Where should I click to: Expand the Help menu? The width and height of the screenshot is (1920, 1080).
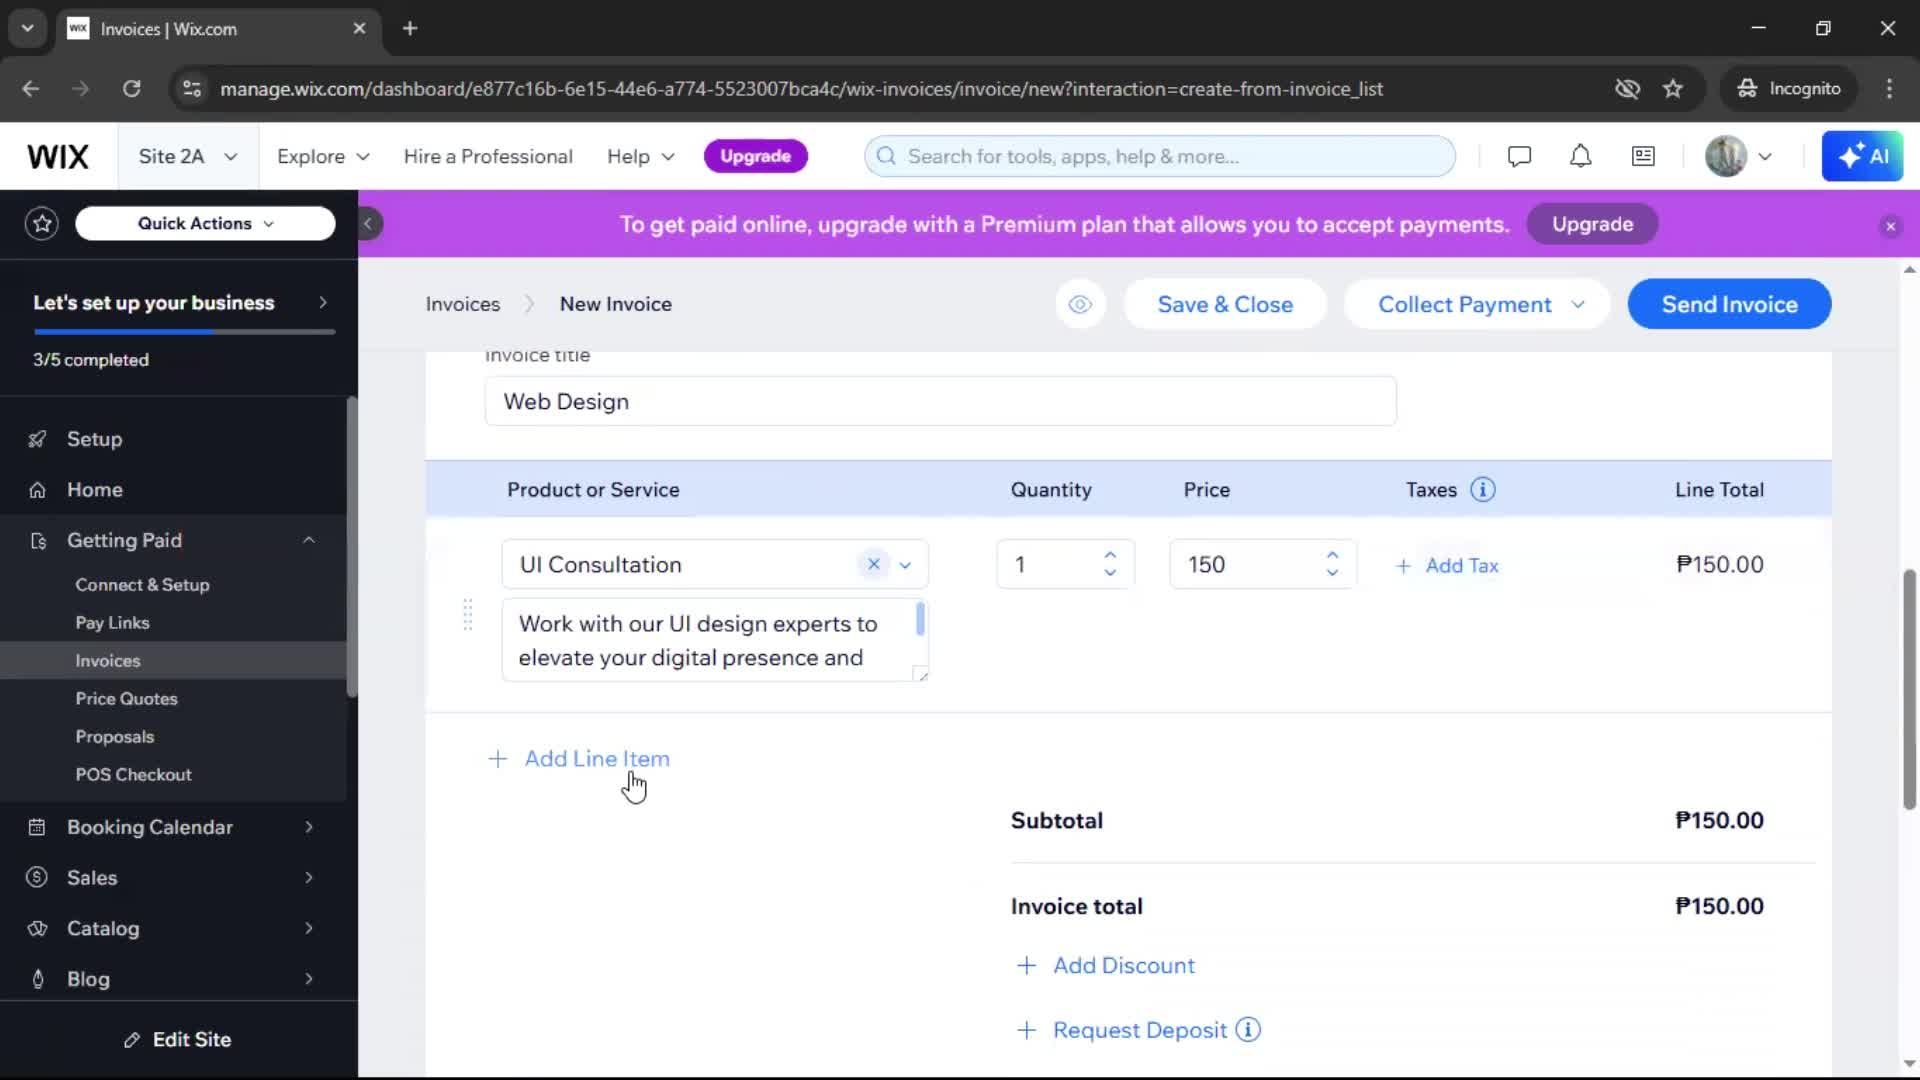pos(641,157)
